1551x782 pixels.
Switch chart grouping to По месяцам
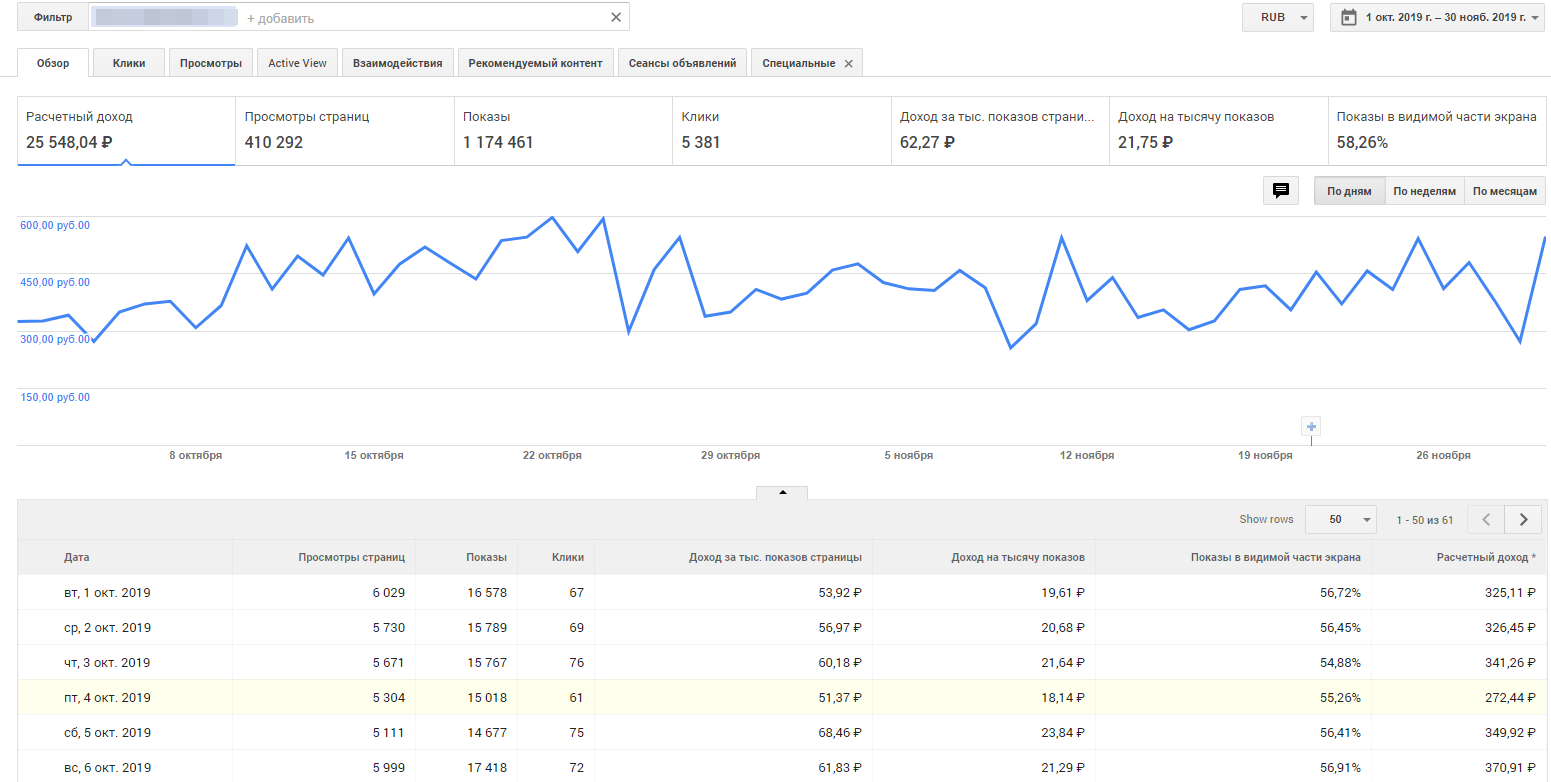(x=1504, y=191)
